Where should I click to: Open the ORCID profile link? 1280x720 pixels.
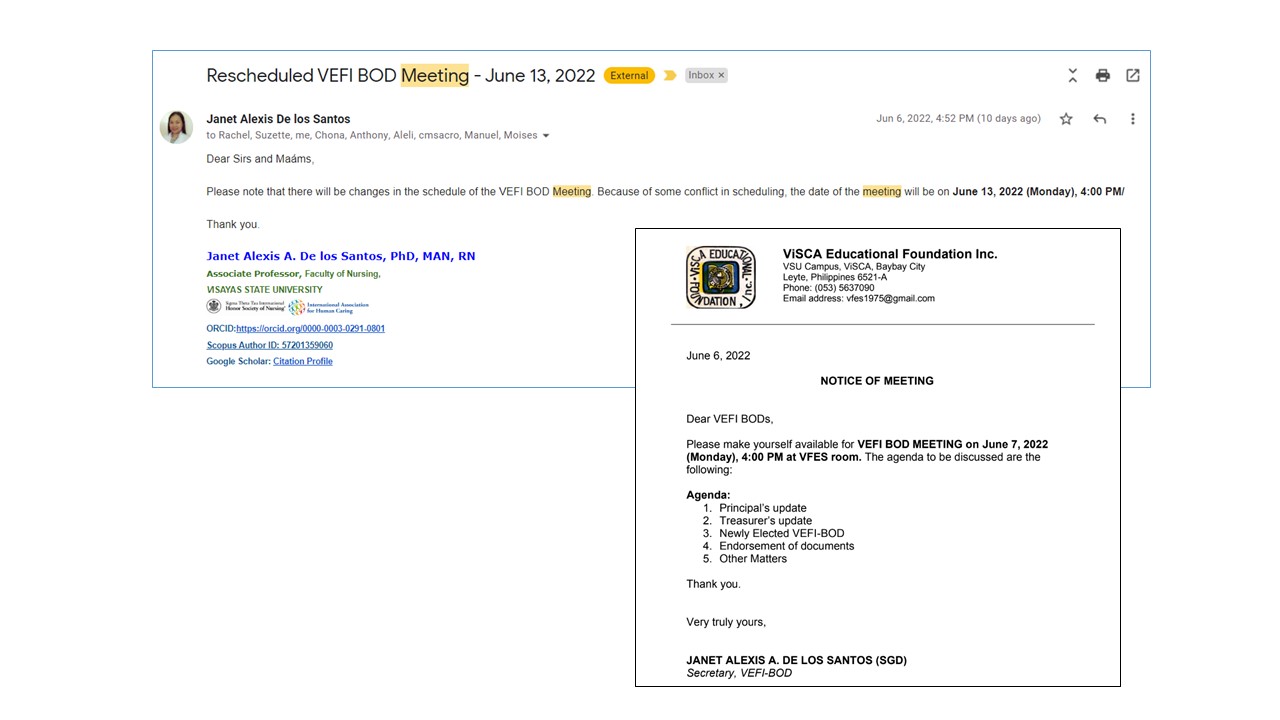[x=310, y=329]
